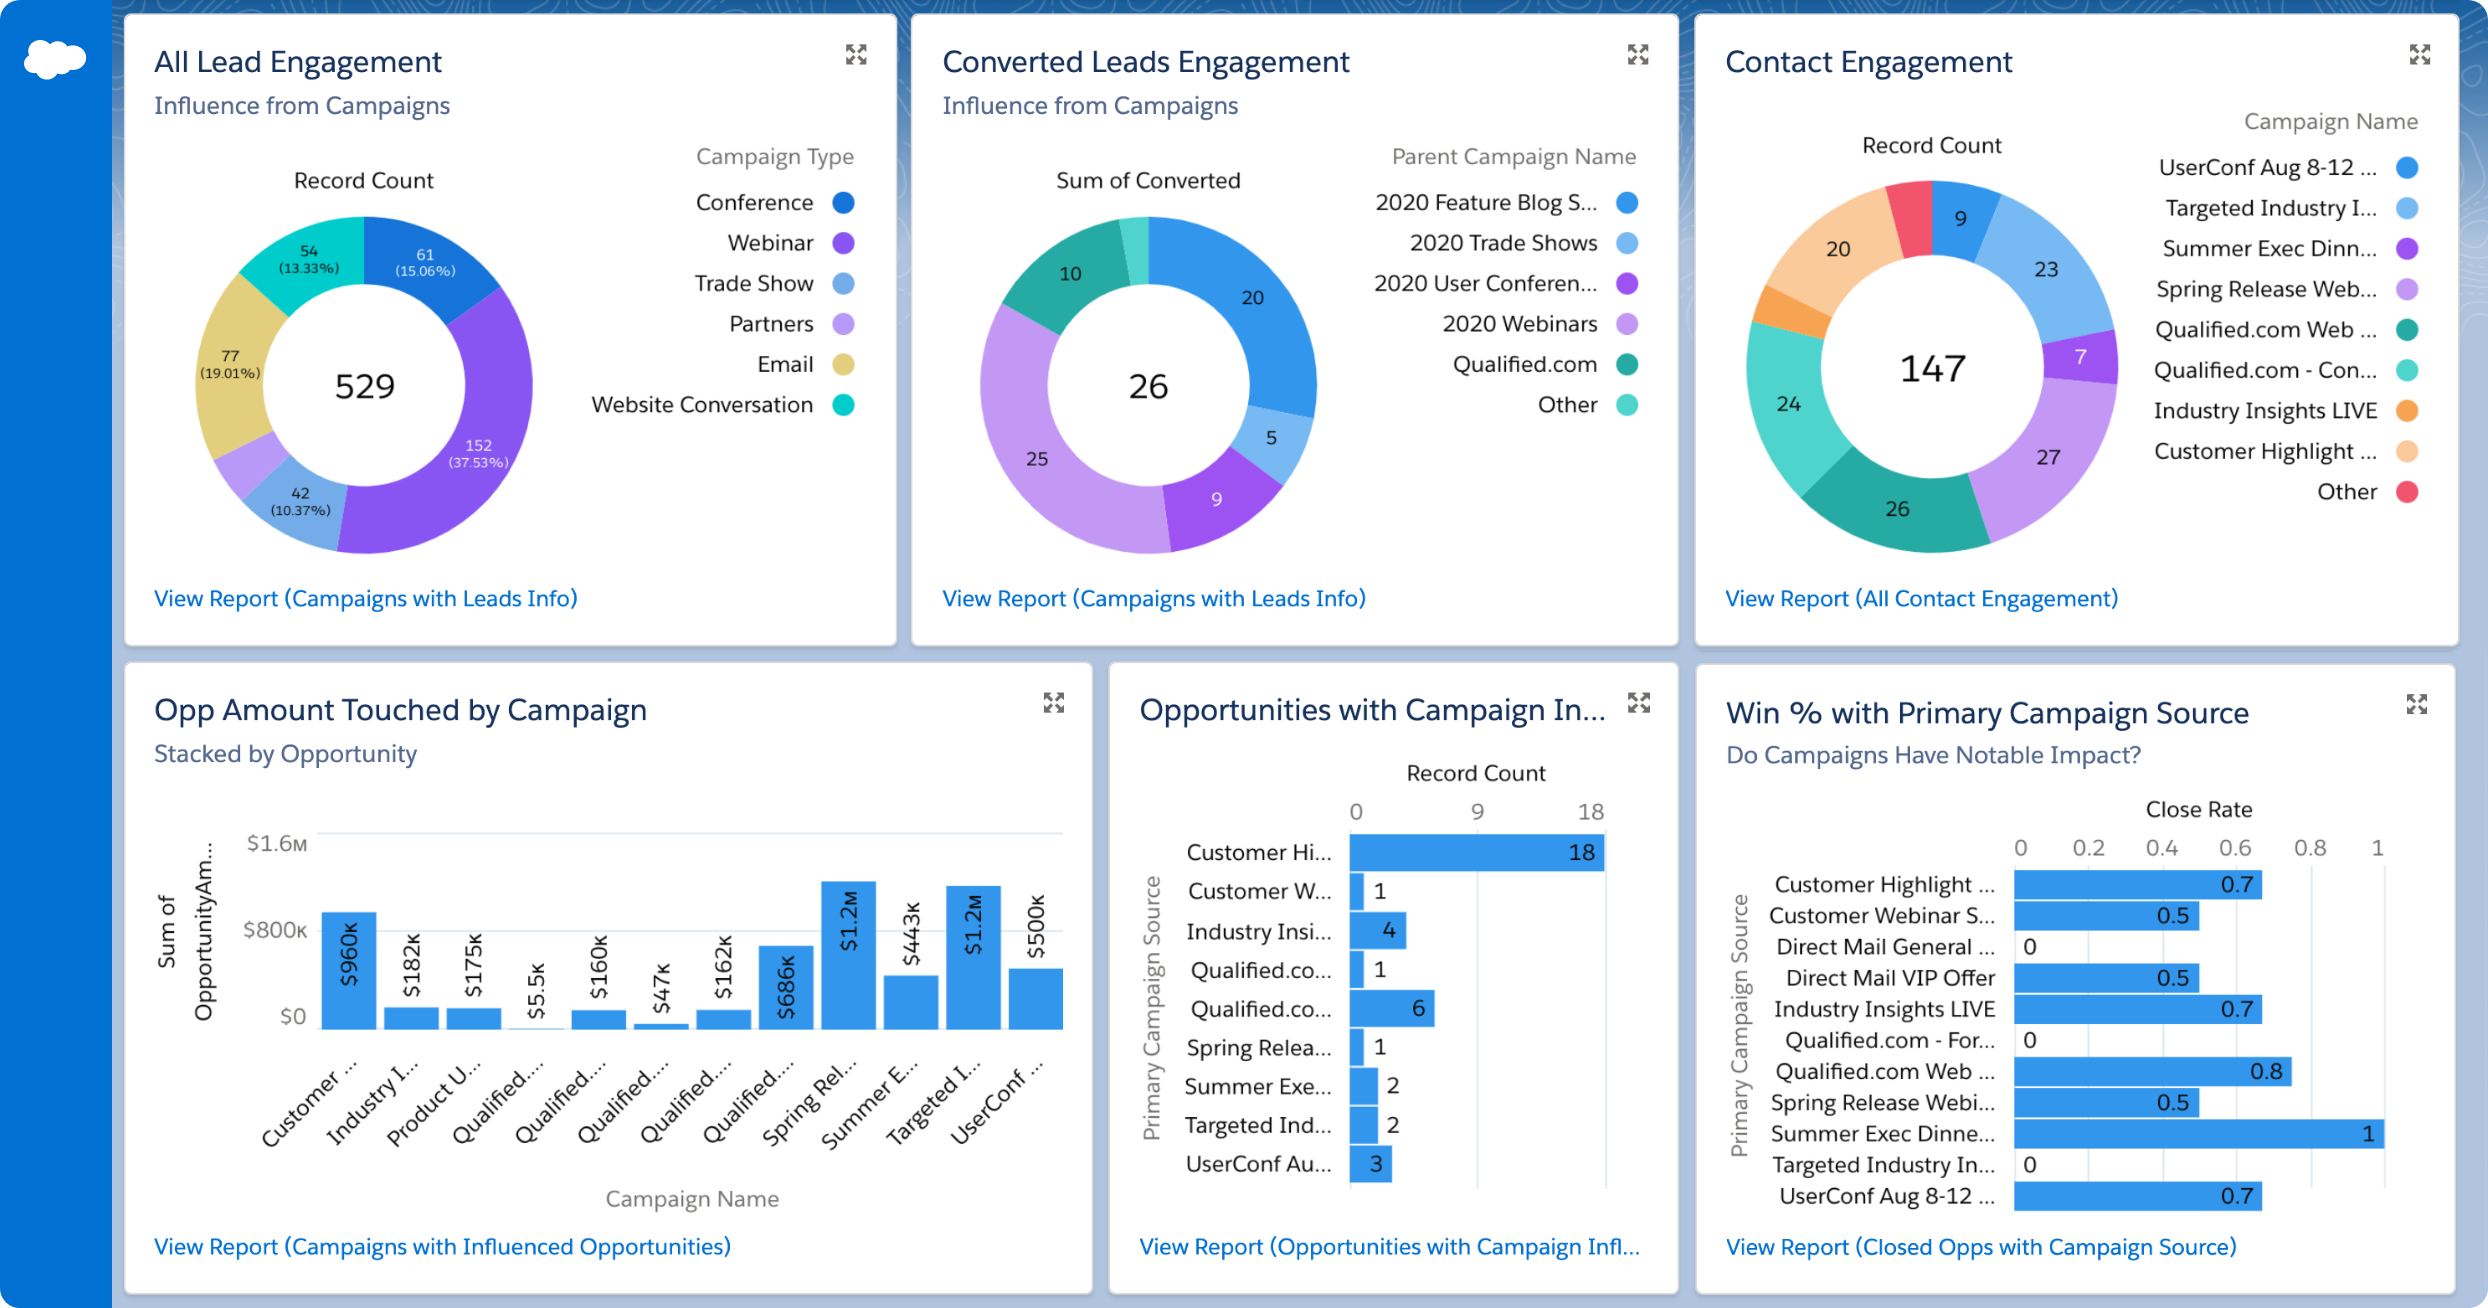Expand the Contact Engagement chart

click(x=2420, y=54)
